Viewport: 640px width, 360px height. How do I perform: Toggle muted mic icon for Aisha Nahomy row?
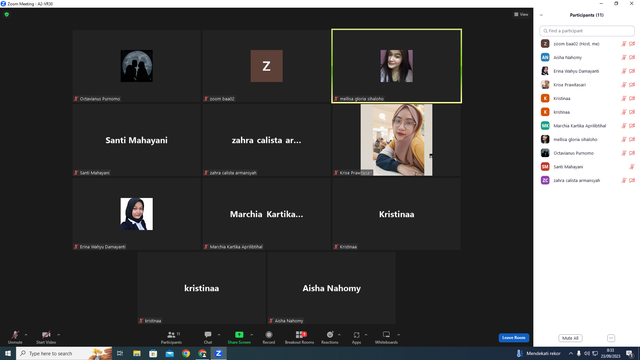click(x=624, y=58)
